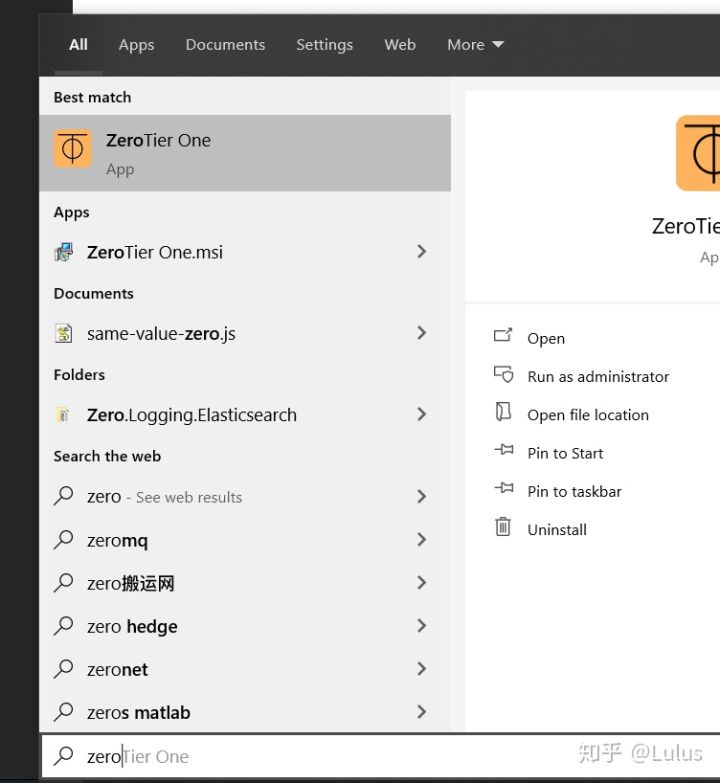This screenshot has width=720, height=783.
Task: Expand the zeros matlab suggestion arrow
Action: tap(422, 712)
